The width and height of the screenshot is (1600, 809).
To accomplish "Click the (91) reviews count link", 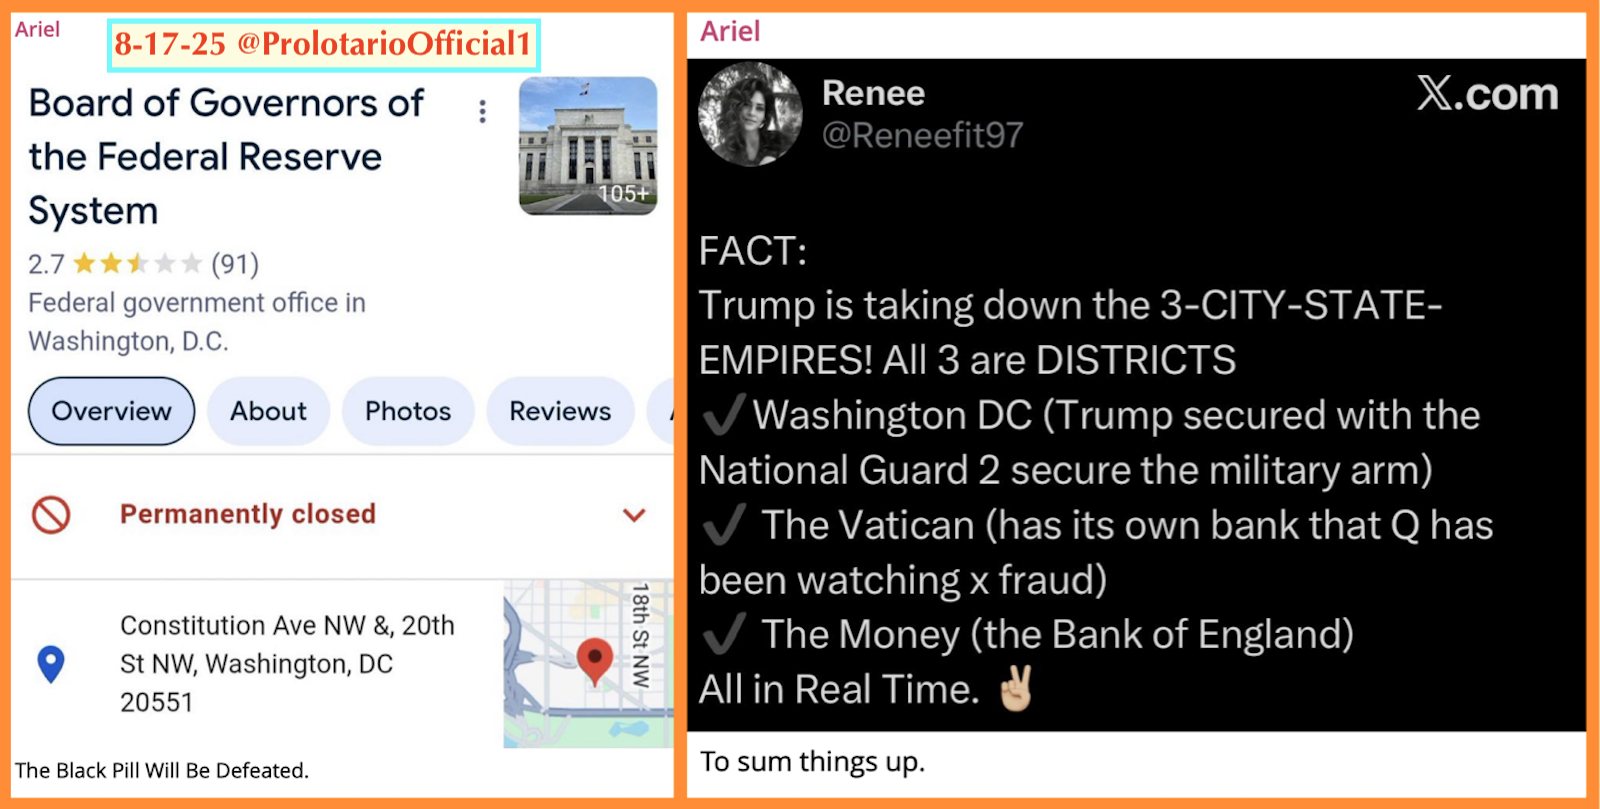I will click(235, 264).
